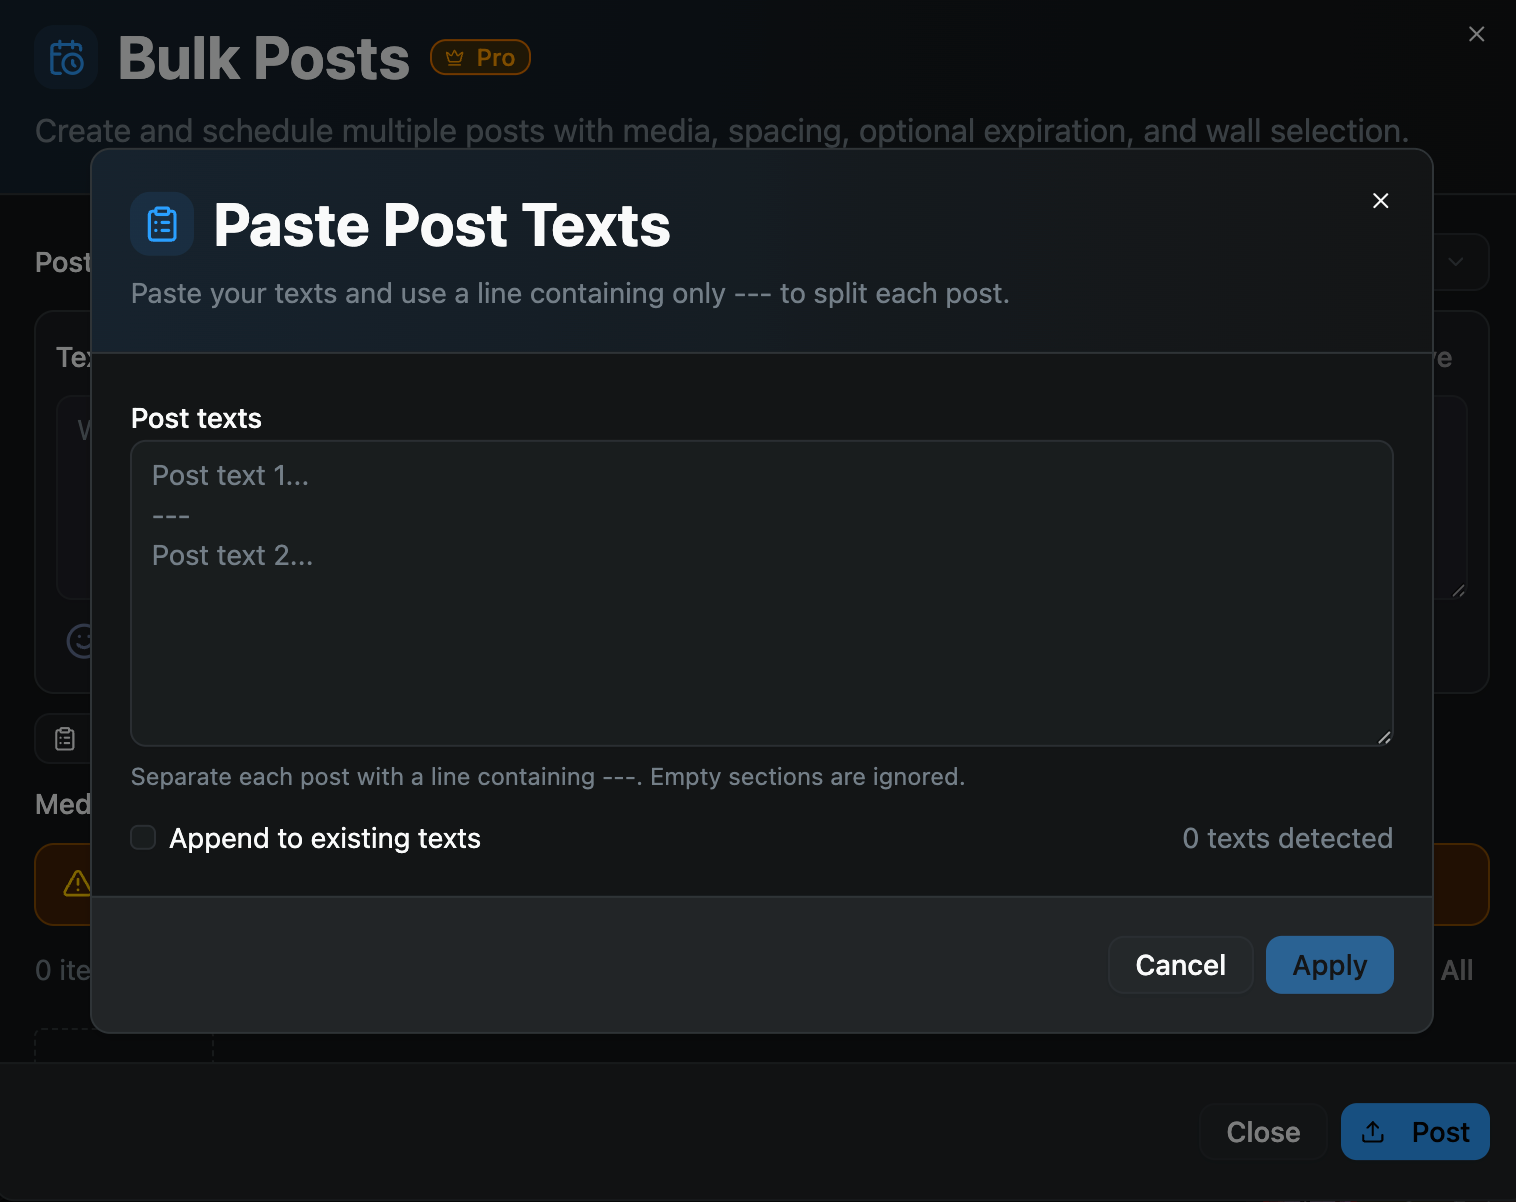This screenshot has width=1516, height=1202.
Task: Click the clipboard icon beside Paste Post Texts title
Action: pyautogui.click(x=161, y=224)
